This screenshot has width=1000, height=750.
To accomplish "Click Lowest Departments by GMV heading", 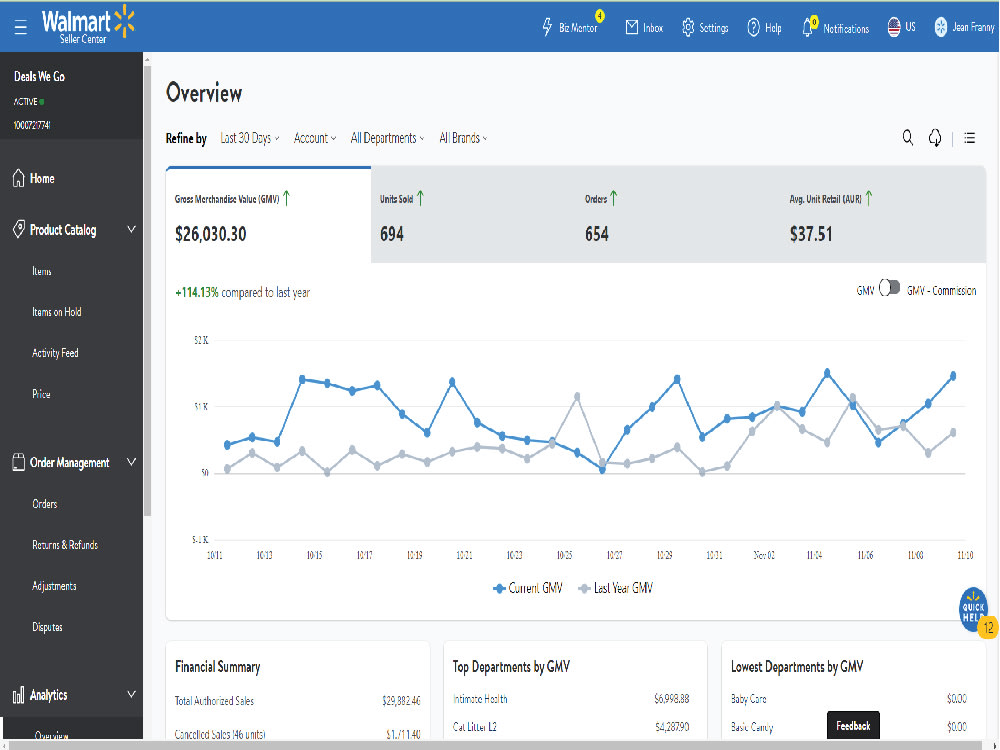I will [797, 667].
